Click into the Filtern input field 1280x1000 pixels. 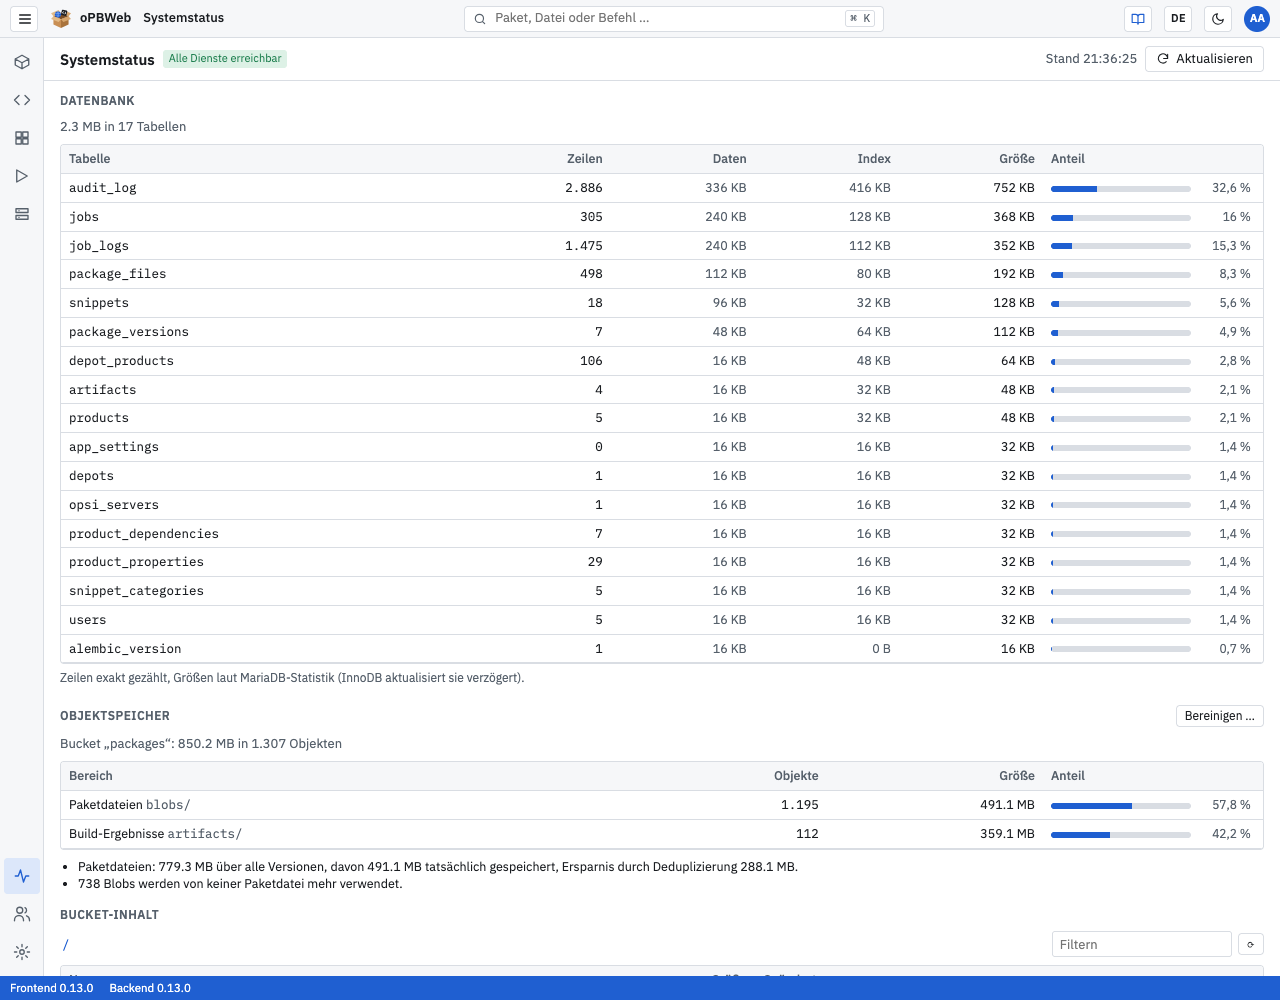(x=1141, y=944)
